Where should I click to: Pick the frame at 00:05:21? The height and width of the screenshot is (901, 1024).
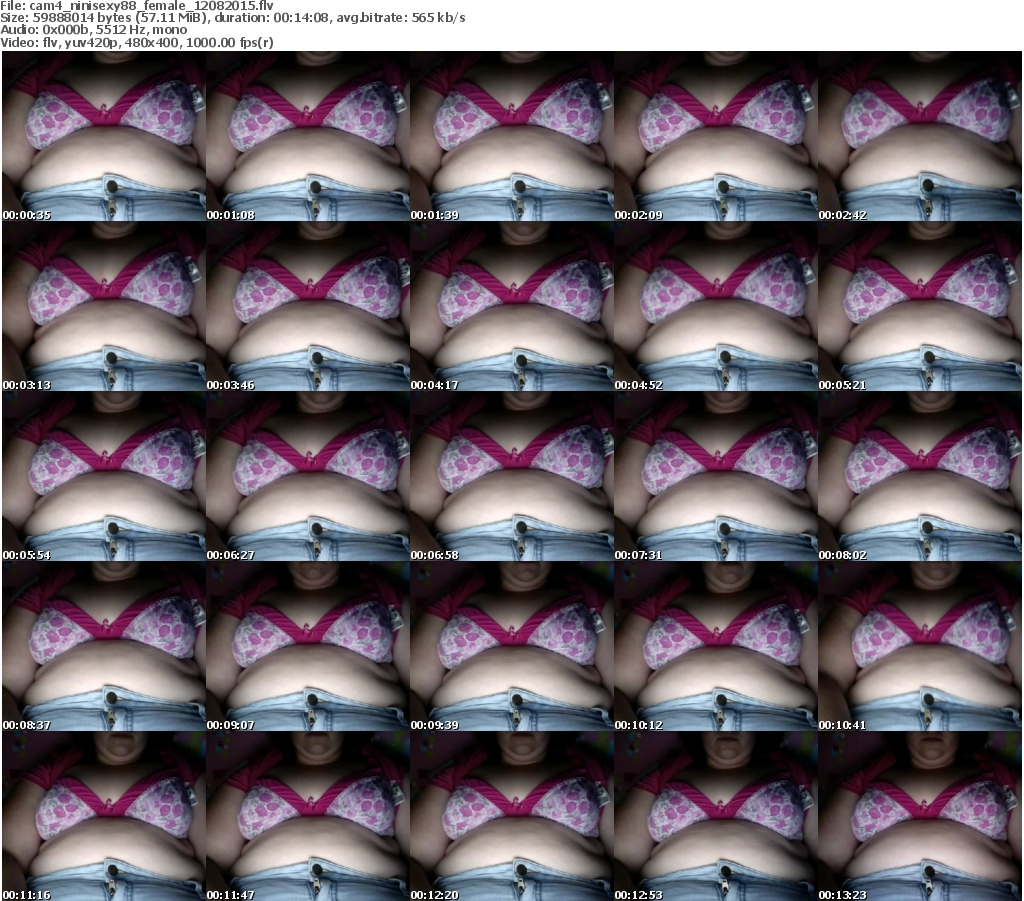tap(920, 306)
